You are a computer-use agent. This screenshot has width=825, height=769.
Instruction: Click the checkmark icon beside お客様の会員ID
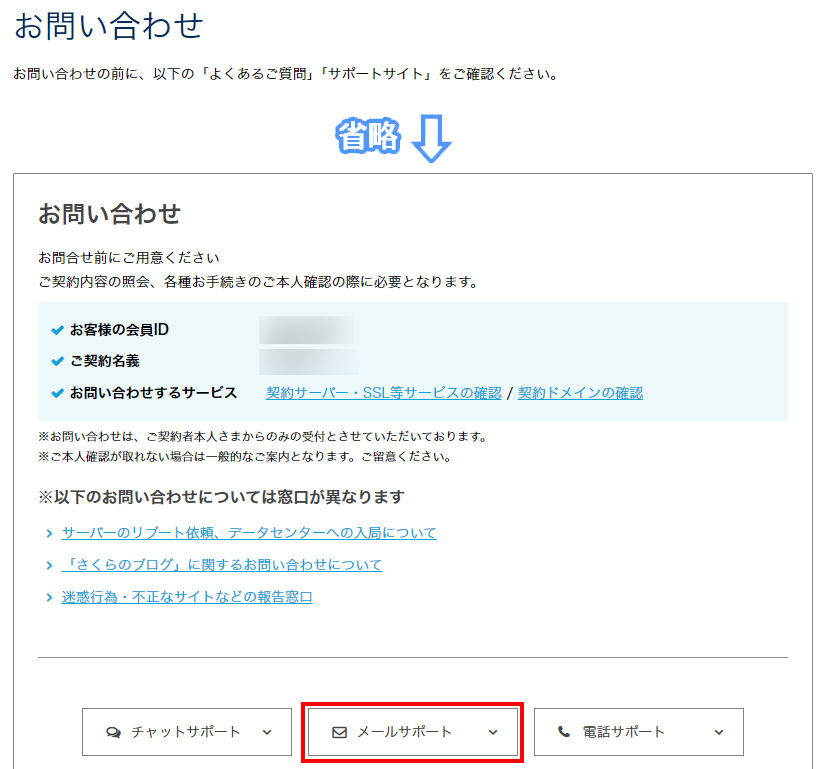[57, 330]
